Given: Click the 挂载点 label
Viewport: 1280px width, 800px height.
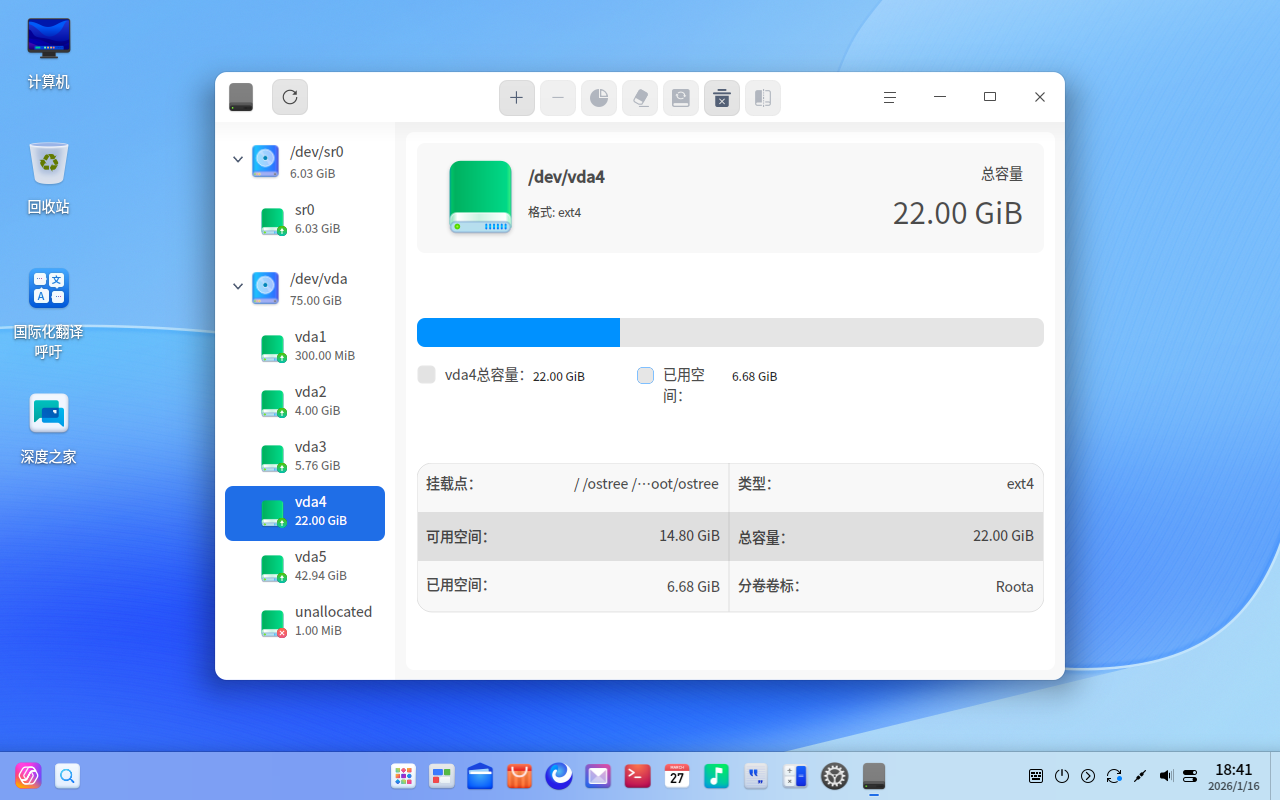Looking at the screenshot, I should pos(450,484).
